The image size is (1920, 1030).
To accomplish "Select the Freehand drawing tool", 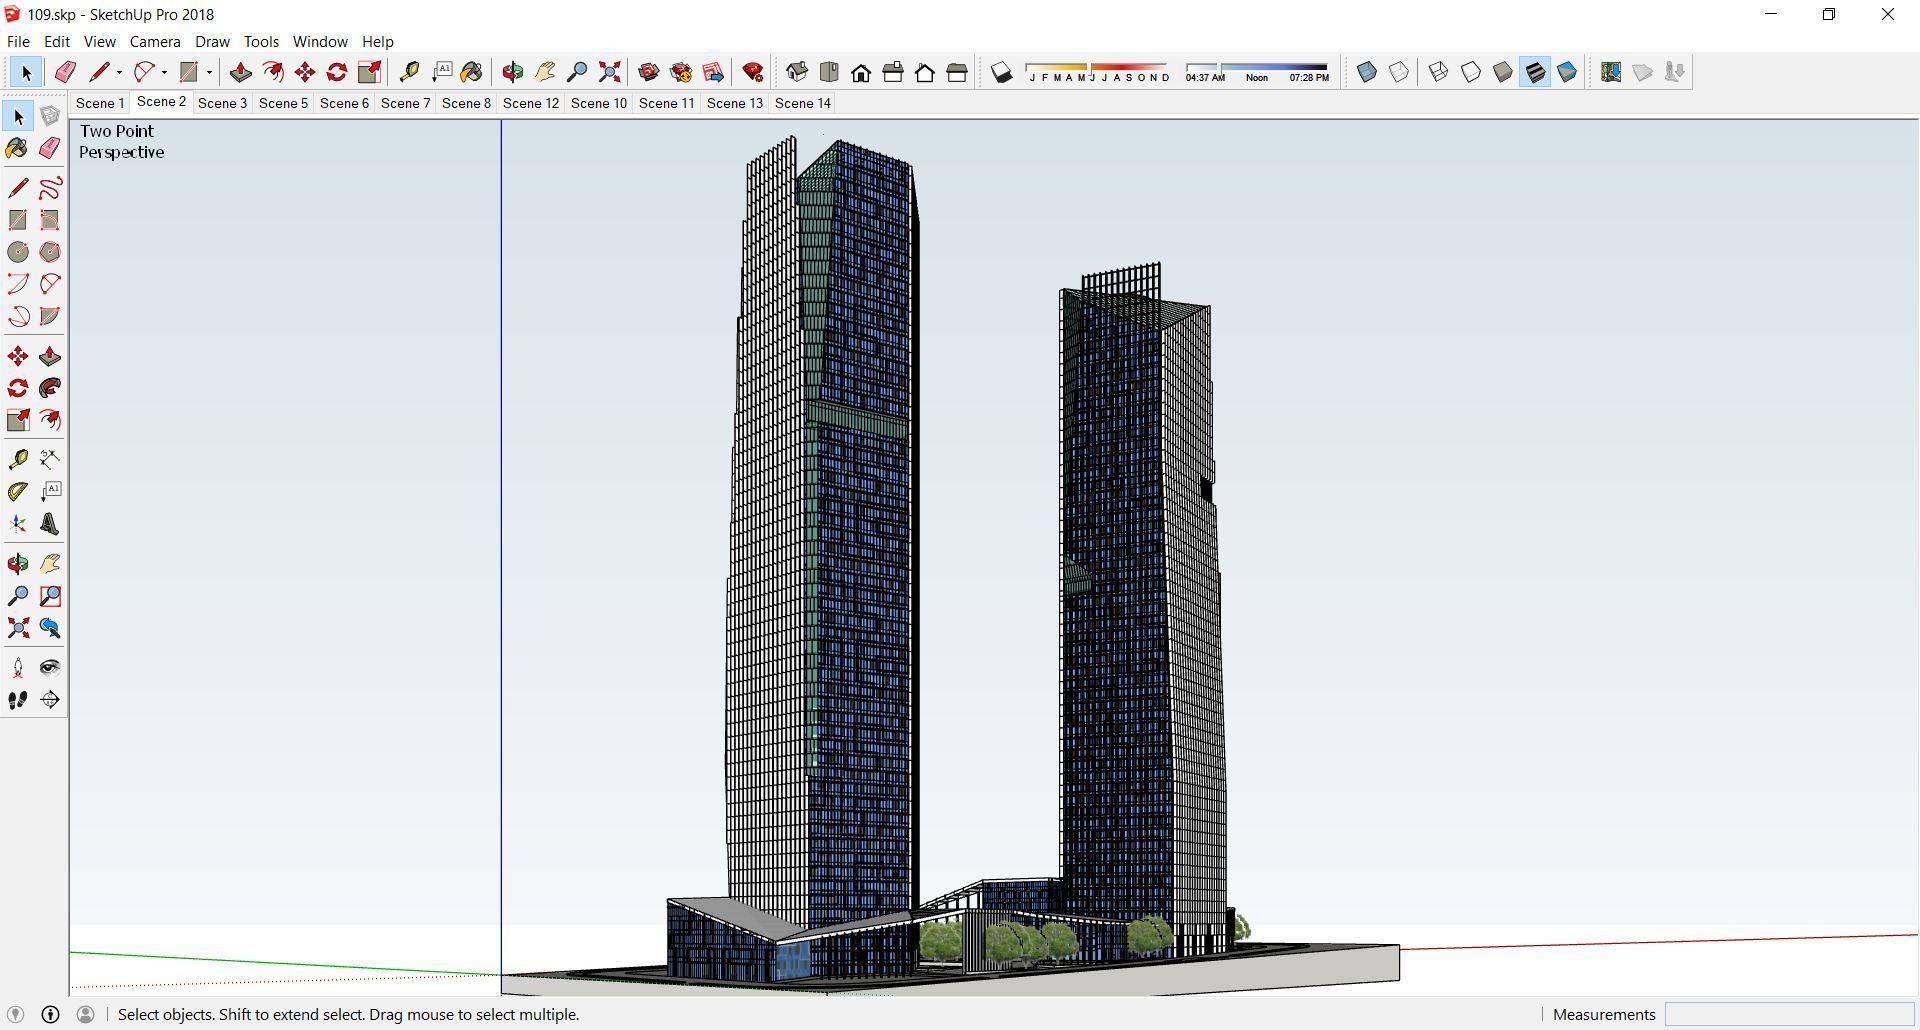I will [50, 188].
